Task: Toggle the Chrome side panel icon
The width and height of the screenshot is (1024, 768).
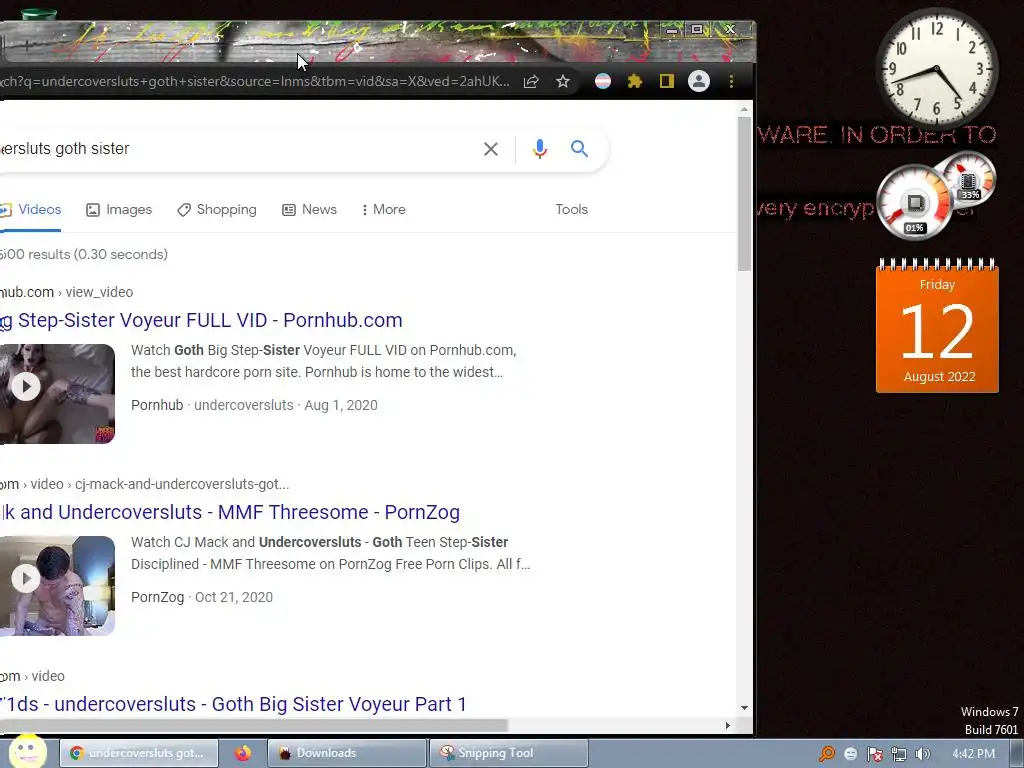Action: pos(666,81)
